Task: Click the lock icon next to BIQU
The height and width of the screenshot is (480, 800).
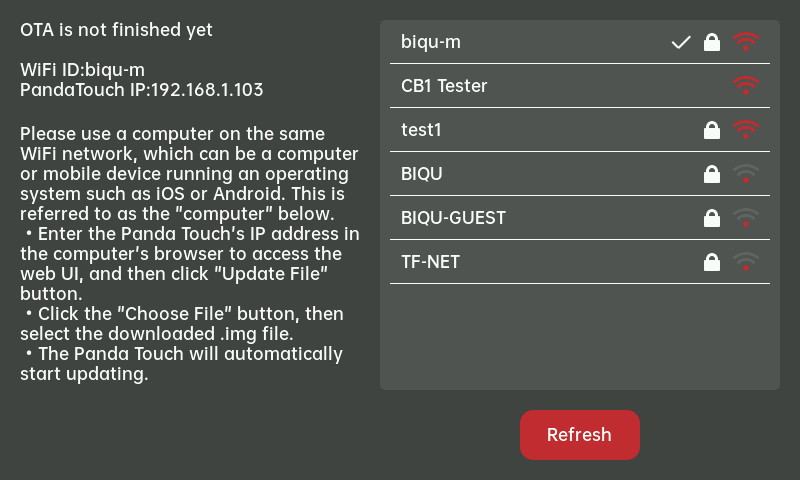Action: pyautogui.click(x=712, y=174)
